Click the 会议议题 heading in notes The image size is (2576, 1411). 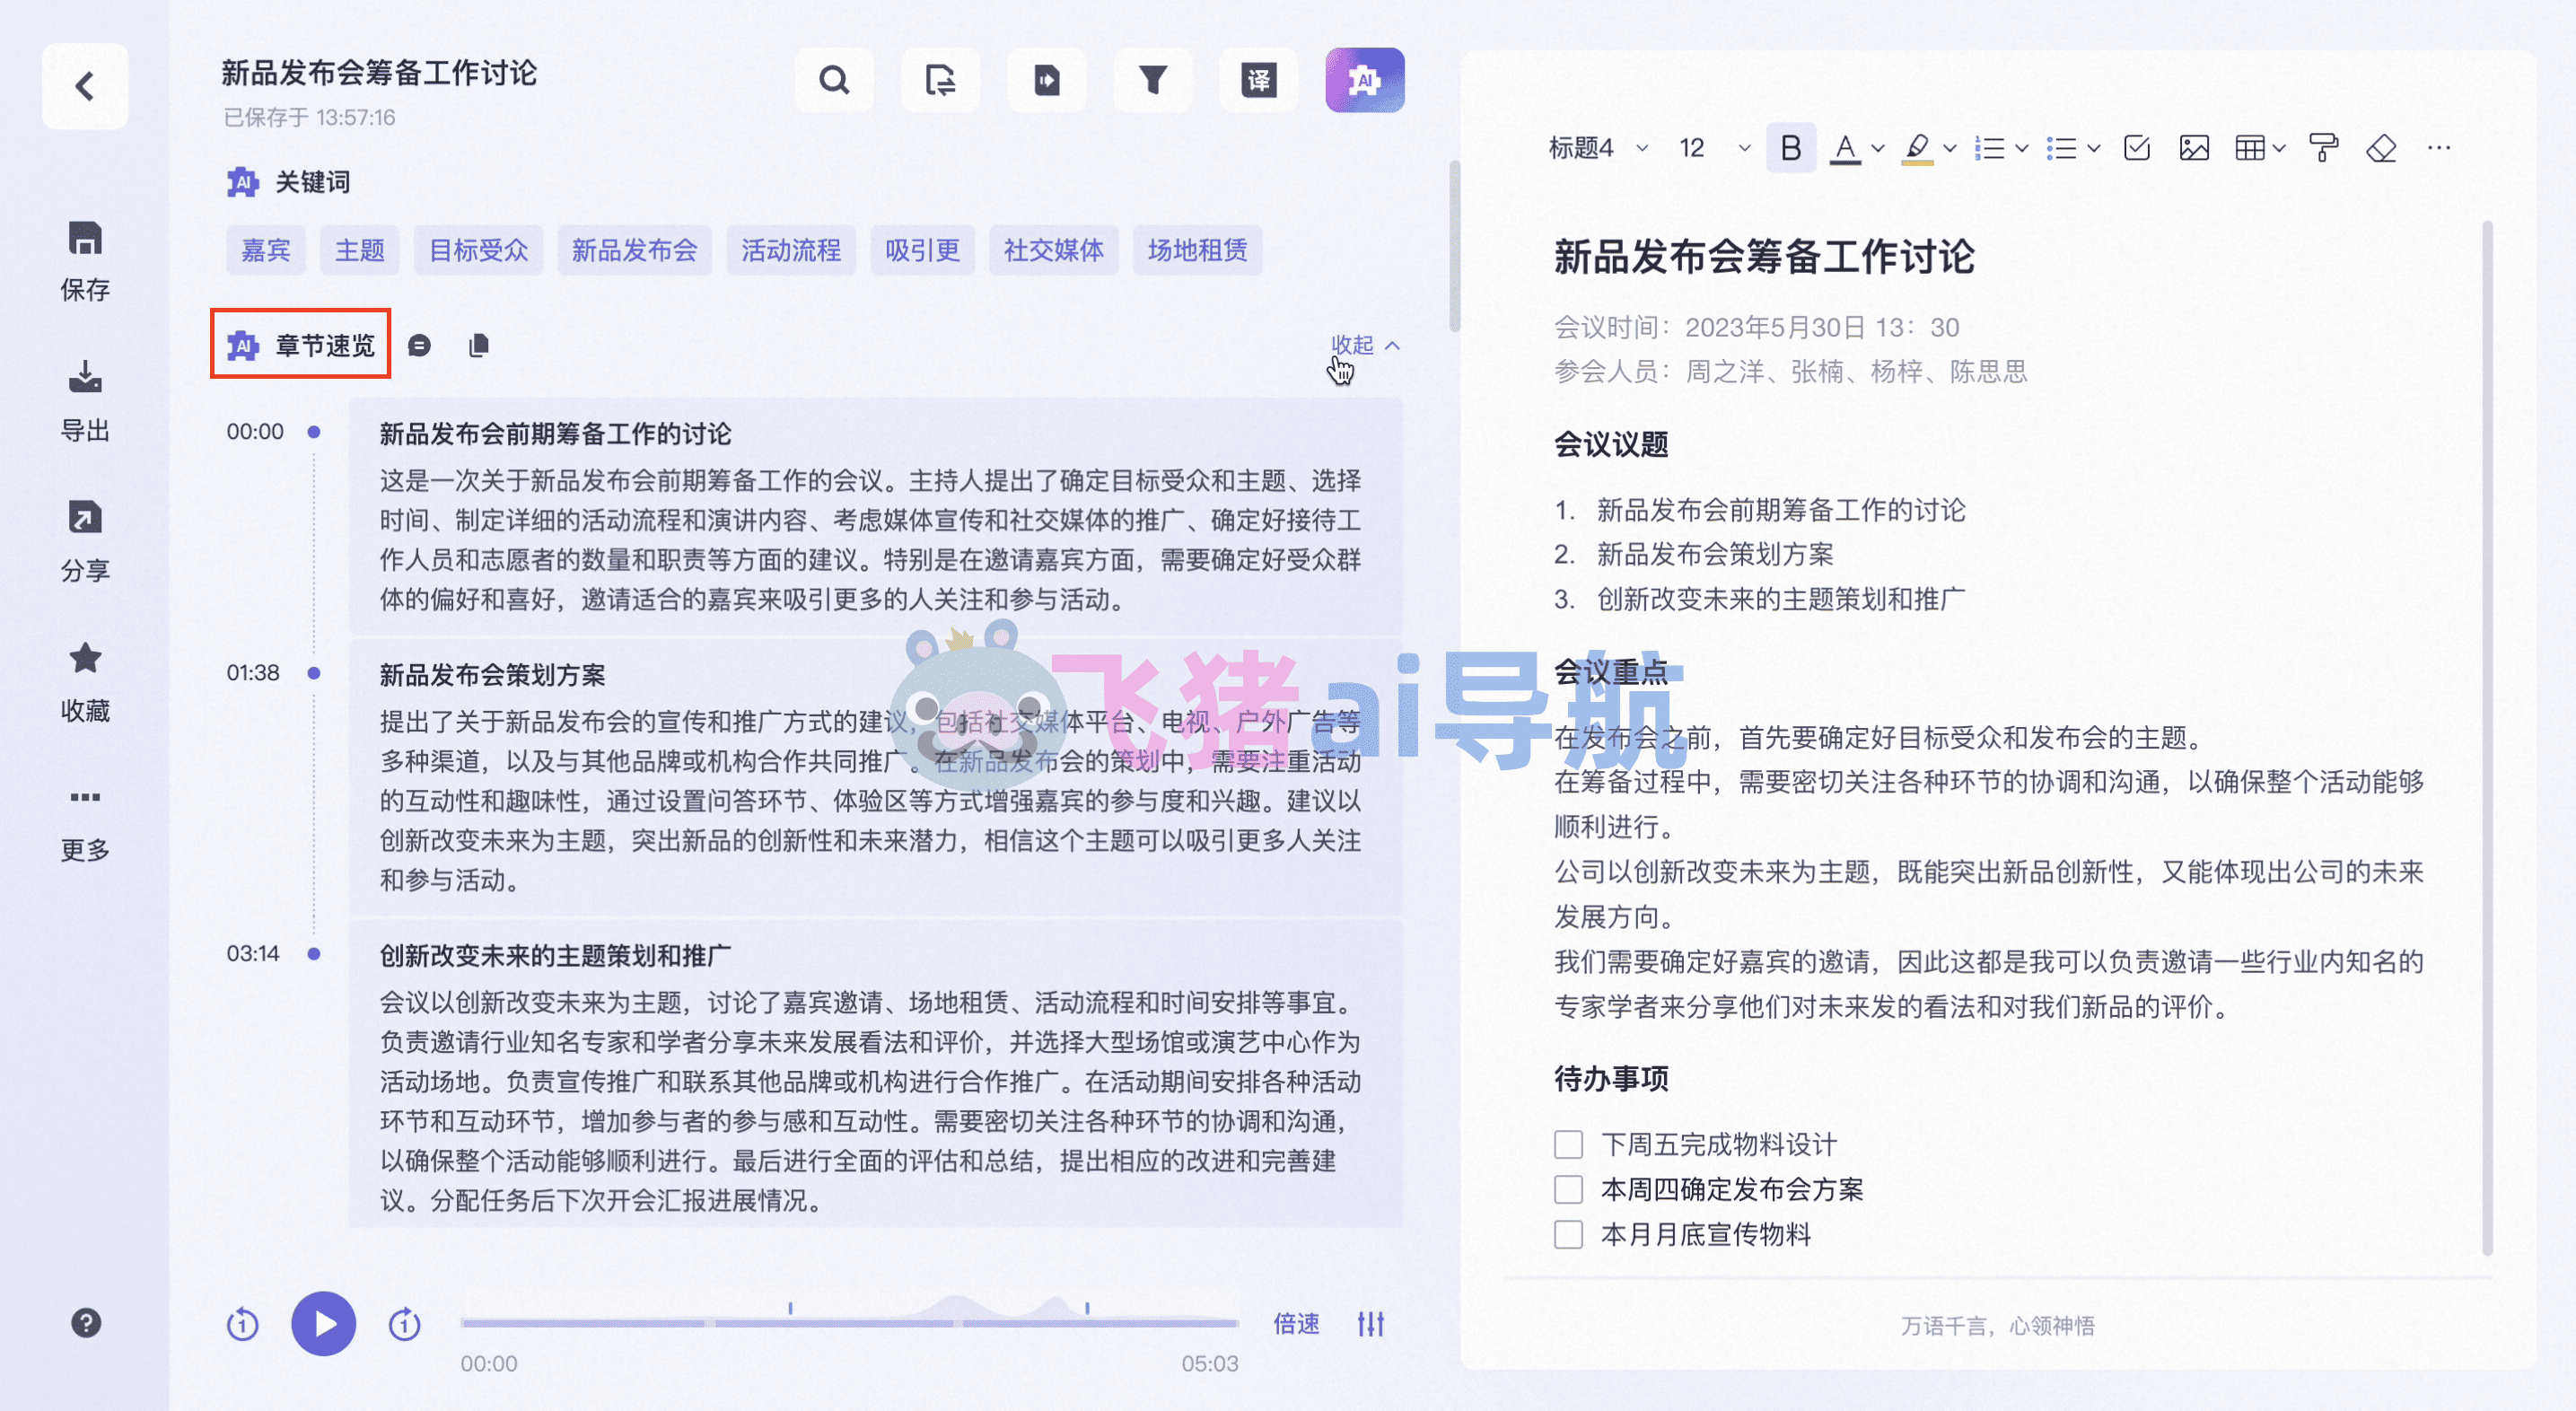pos(1612,444)
